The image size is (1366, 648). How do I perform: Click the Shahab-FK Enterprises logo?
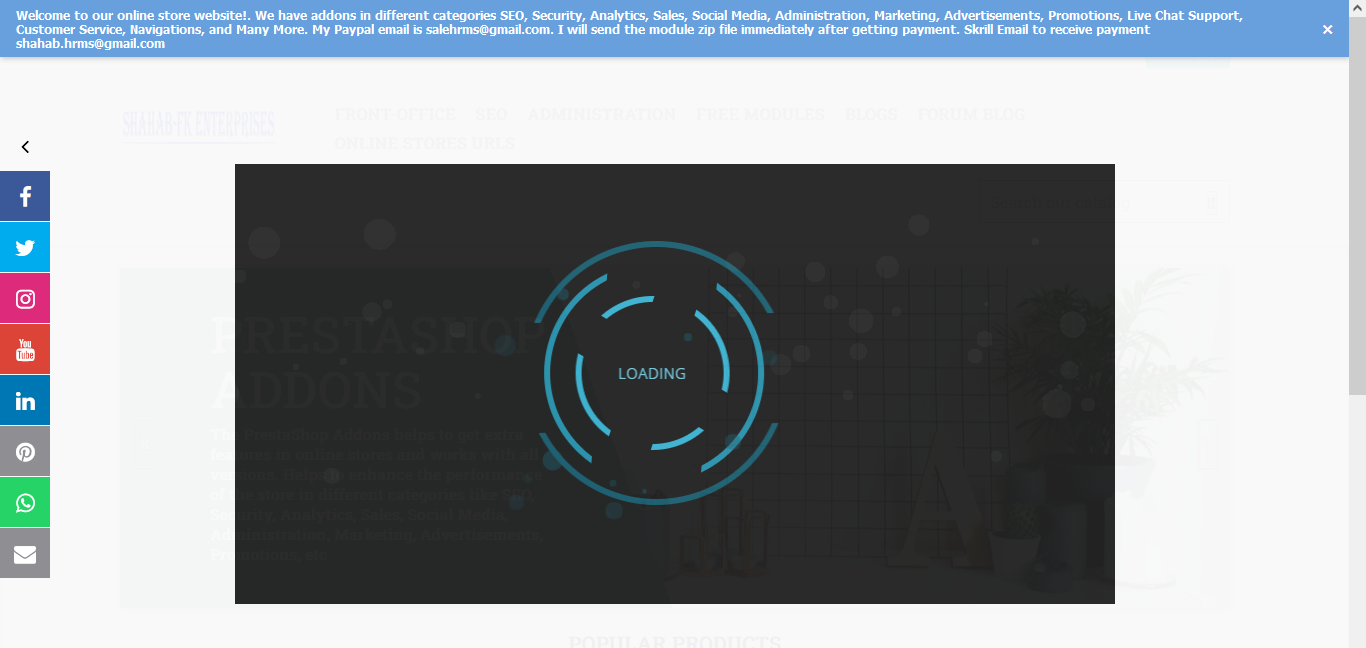coord(199,126)
